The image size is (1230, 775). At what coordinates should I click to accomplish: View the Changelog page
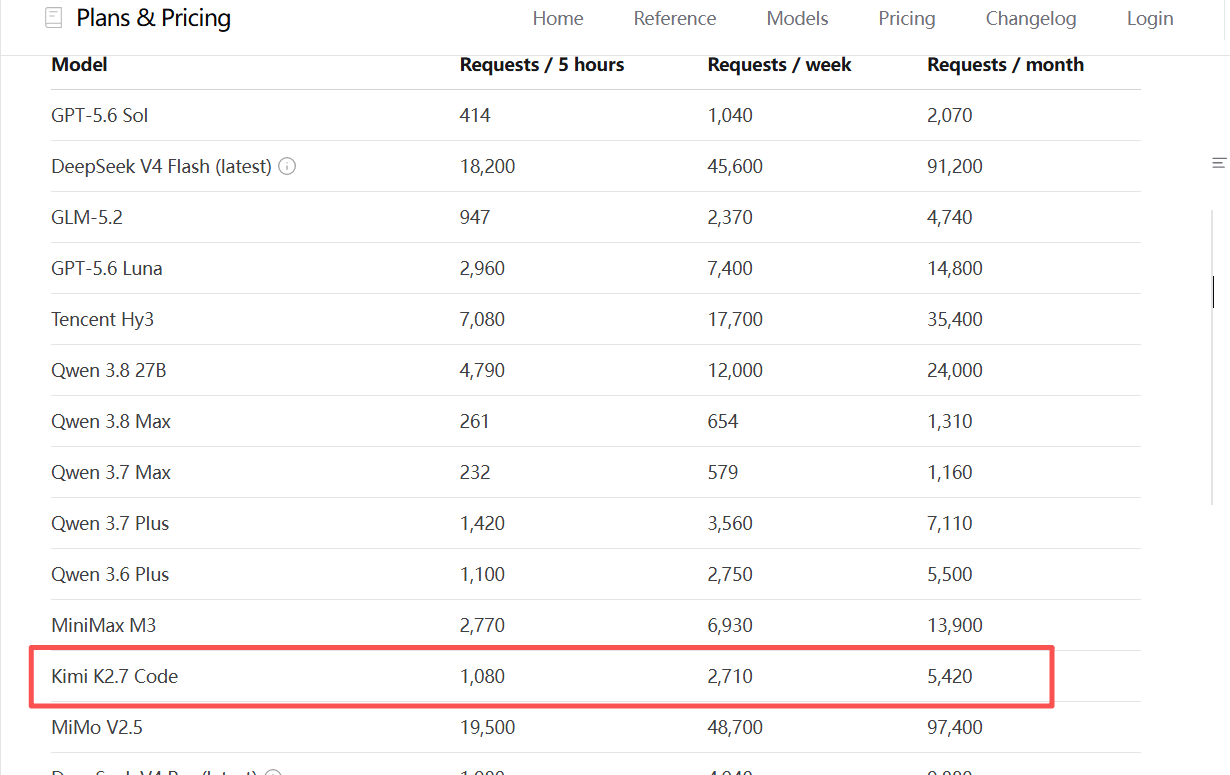pos(1031,18)
